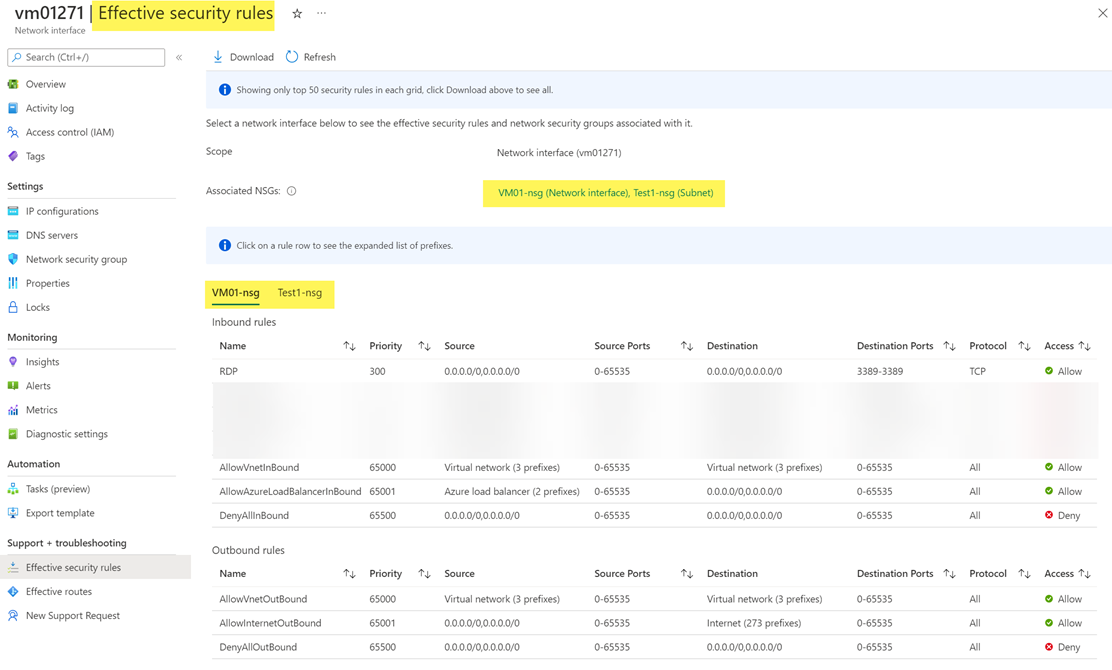Expand the AllowAzureLoadBalancerInBound rule row
This screenshot has width=1112, height=670.
pos(655,491)
